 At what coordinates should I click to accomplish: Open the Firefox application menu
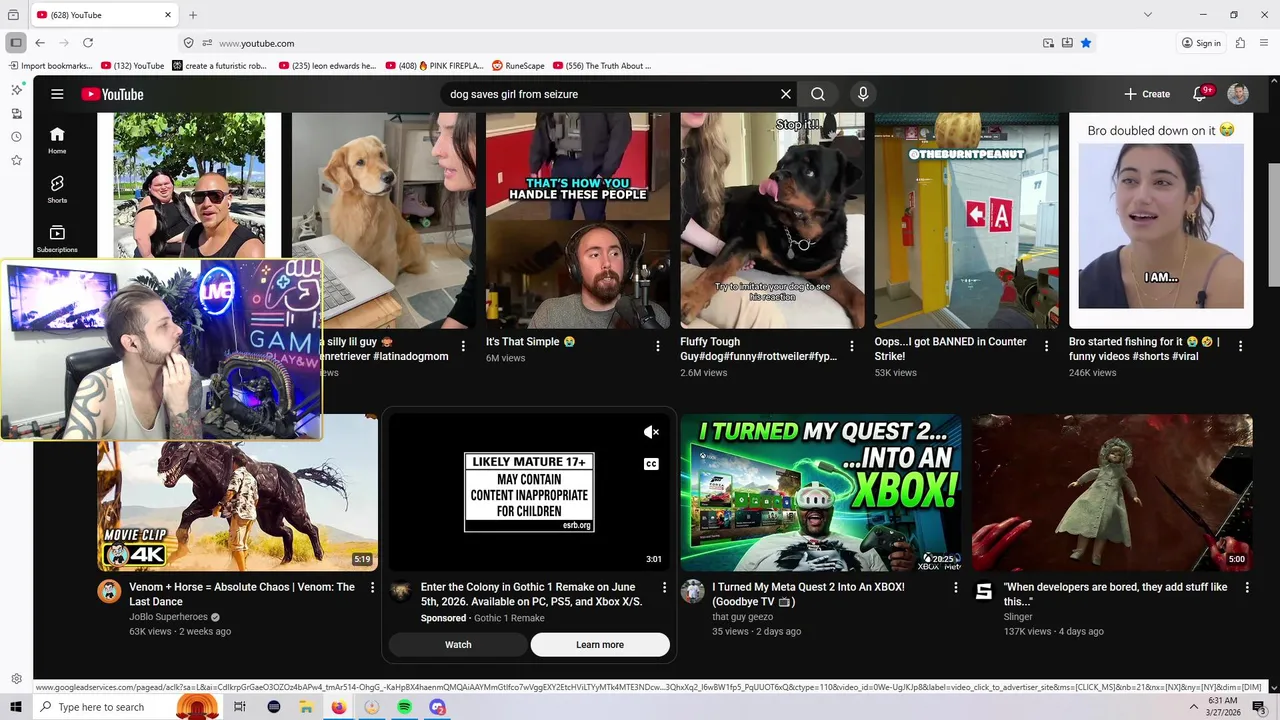[1265, 43]
